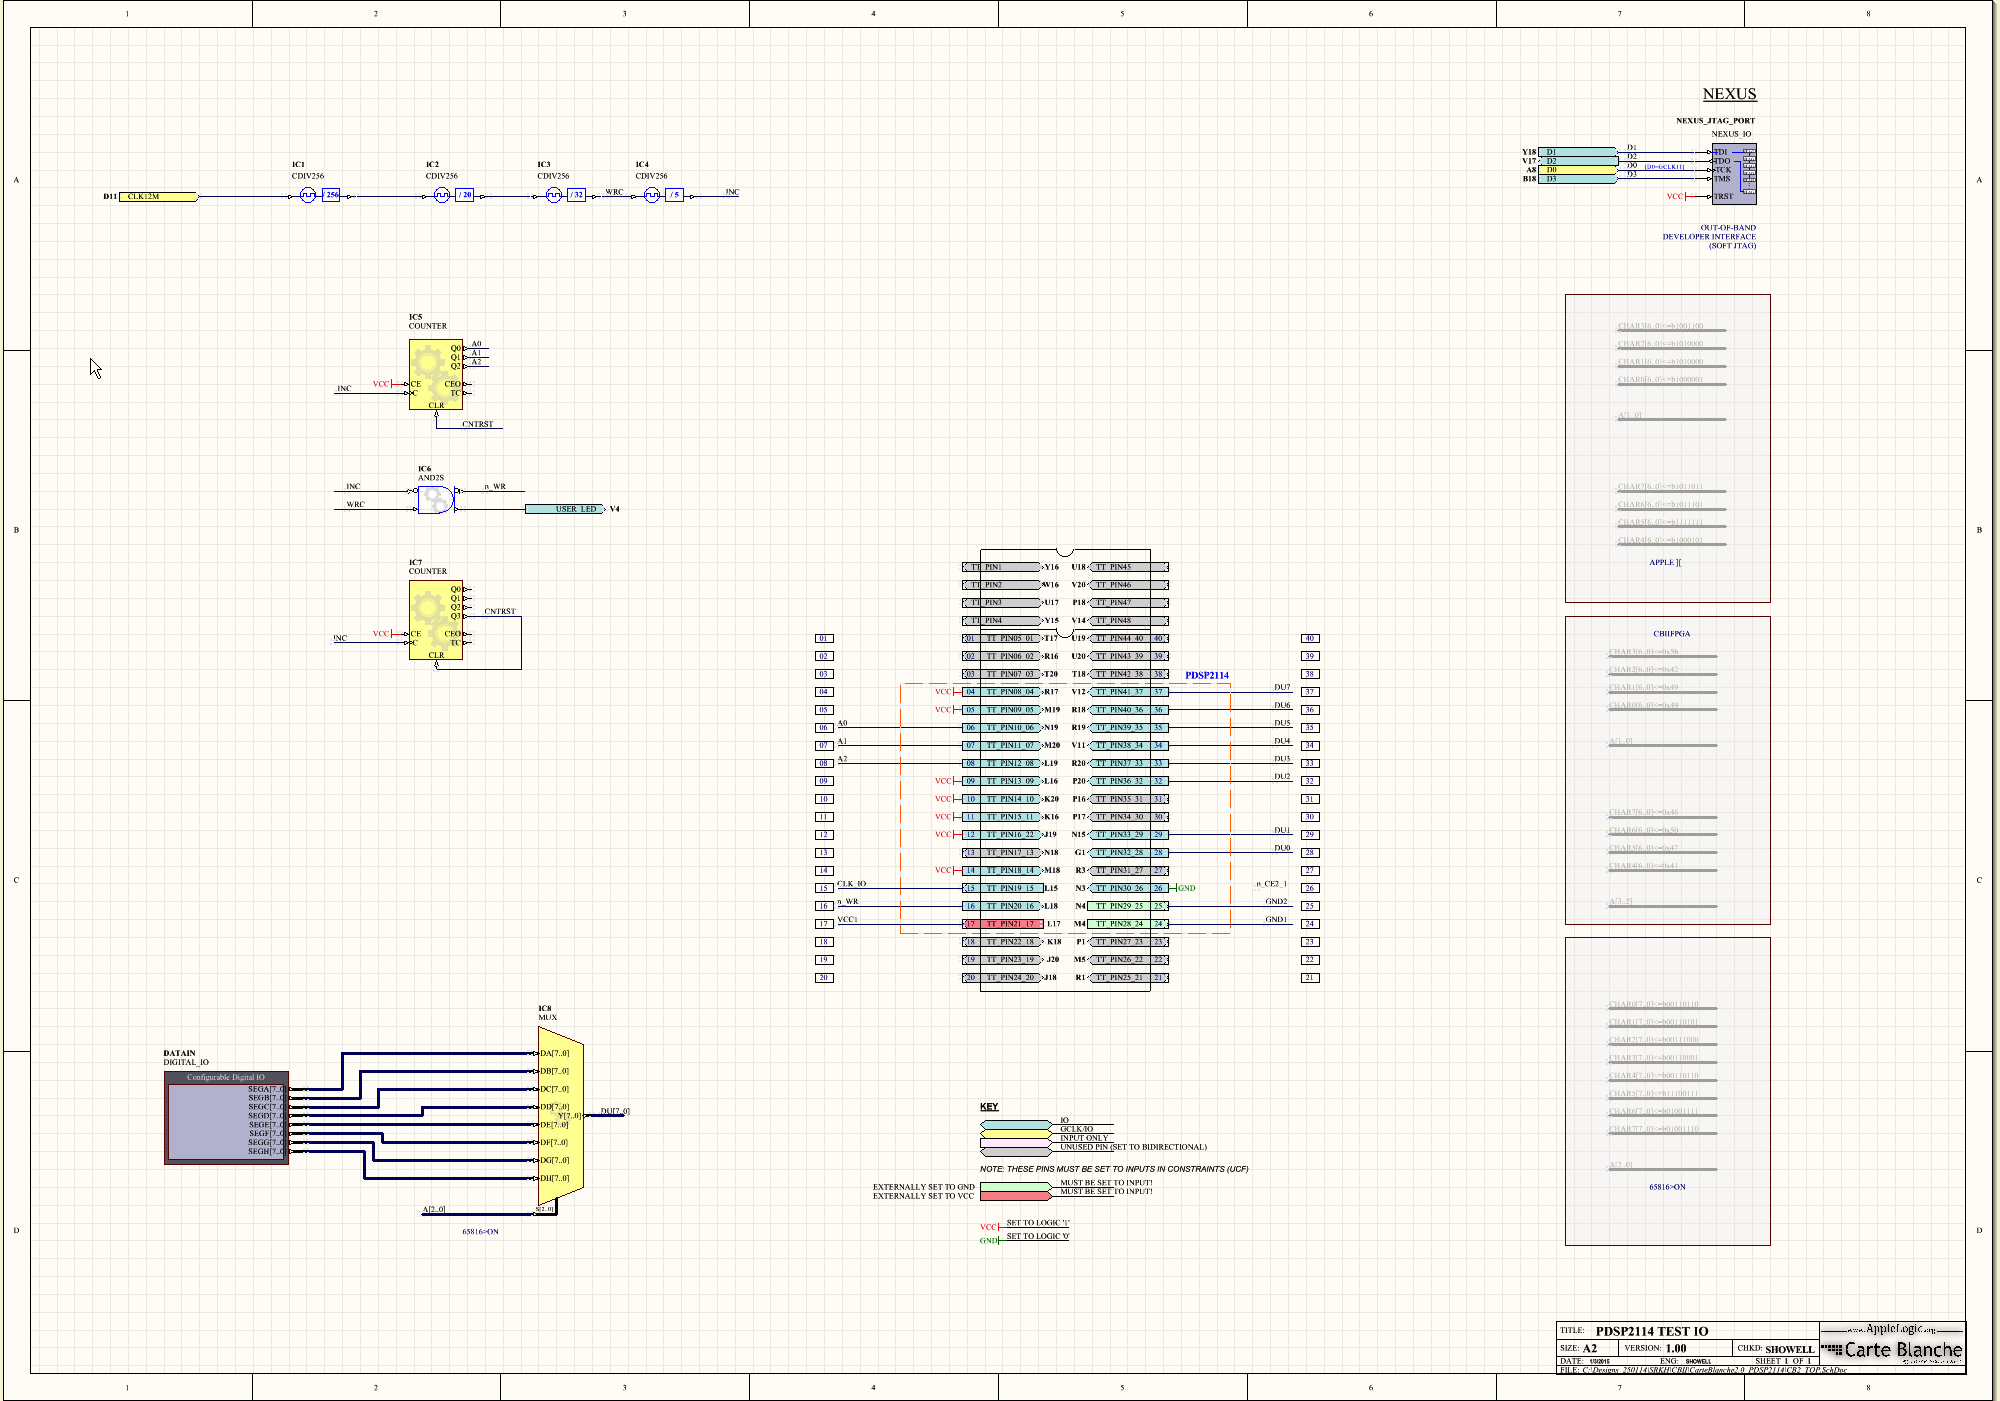
Task: Click the OUT-OF-BAND developer interface note
Action: pos(1709,237)
